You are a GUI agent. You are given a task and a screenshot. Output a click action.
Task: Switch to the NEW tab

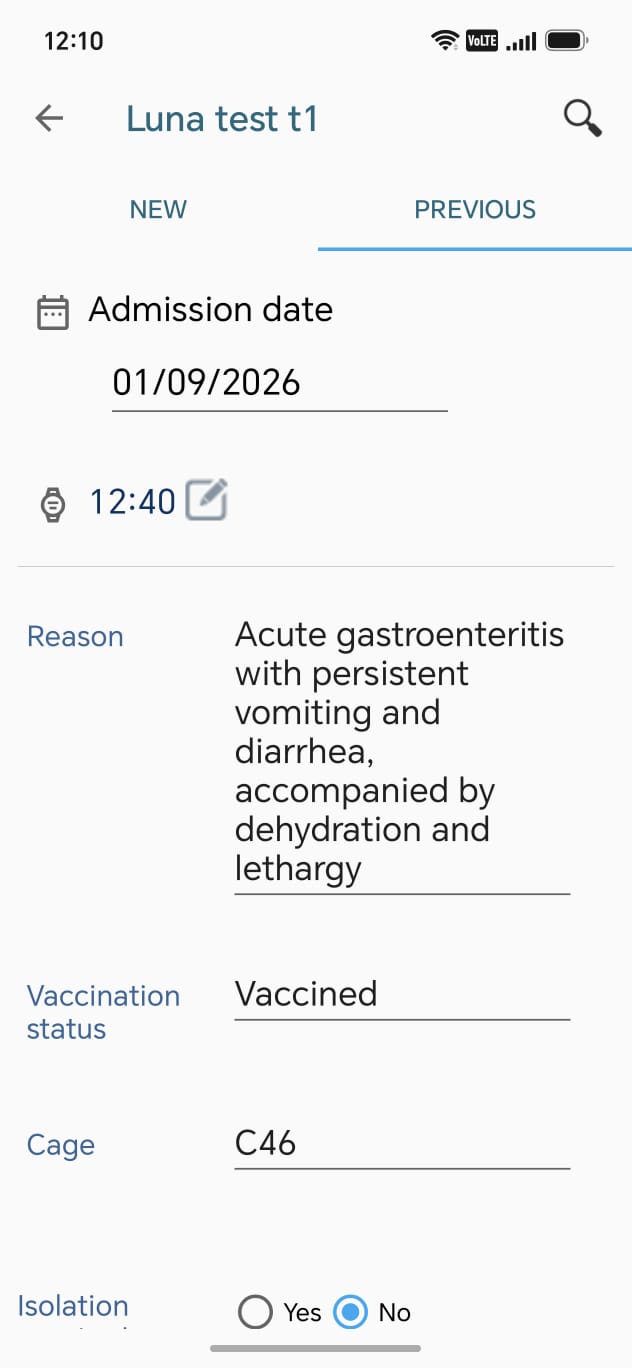click(158, 210)
